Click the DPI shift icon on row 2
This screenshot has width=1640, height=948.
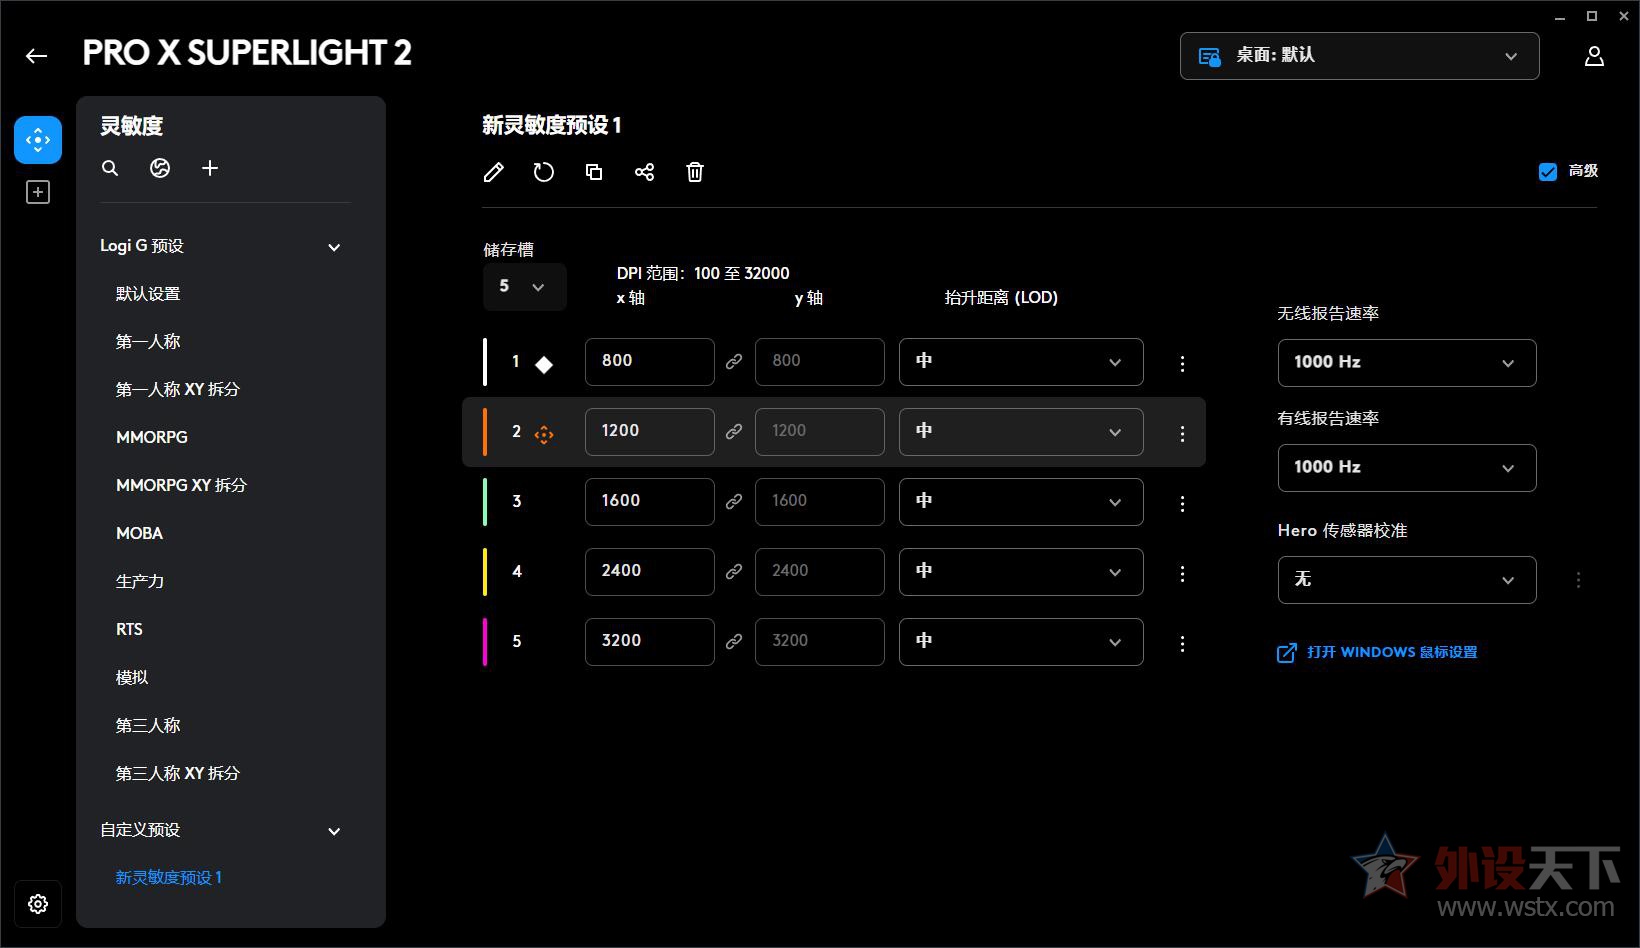(x=544, y=434)
